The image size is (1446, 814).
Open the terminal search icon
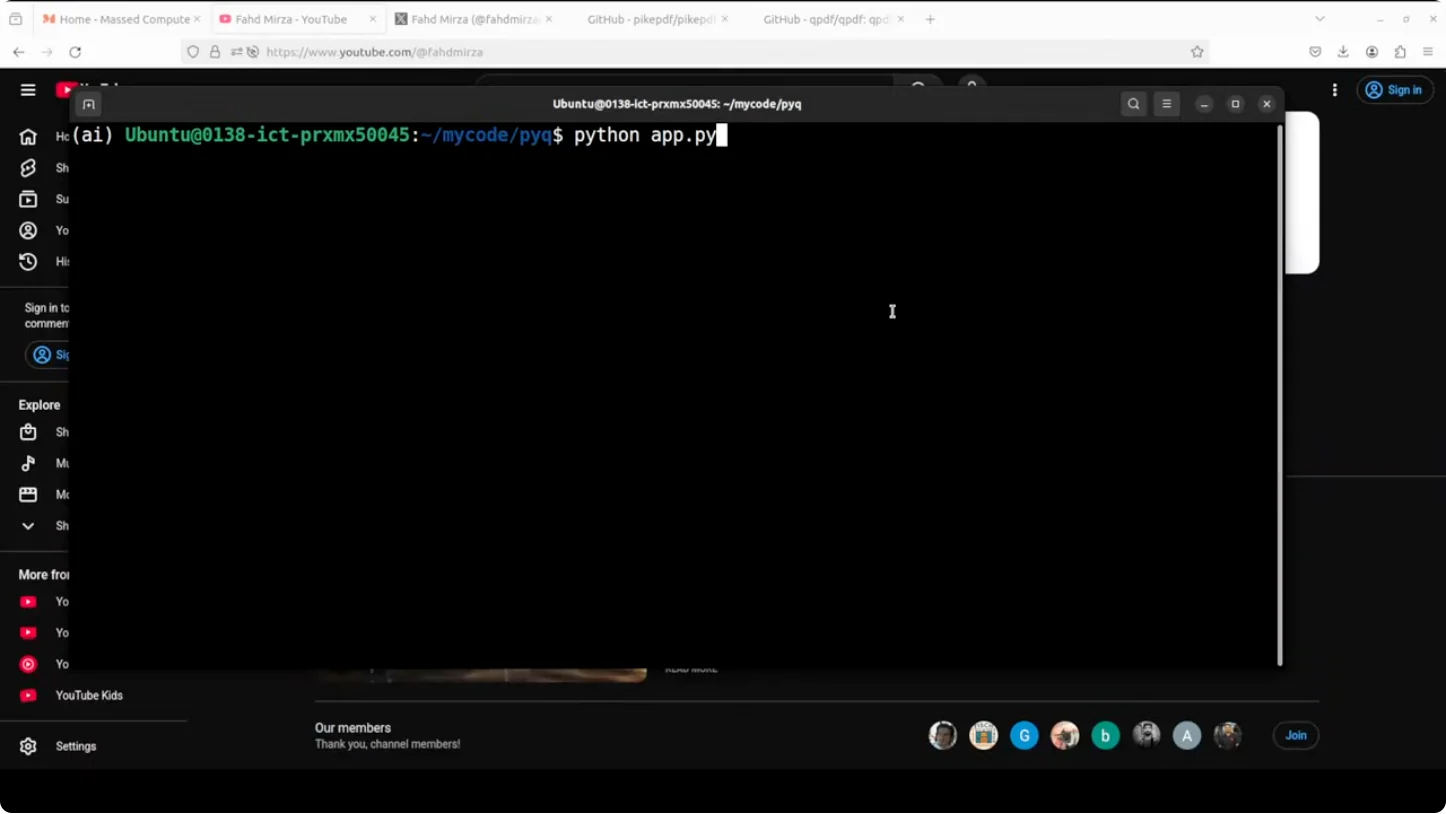(x=1133, y=104)
